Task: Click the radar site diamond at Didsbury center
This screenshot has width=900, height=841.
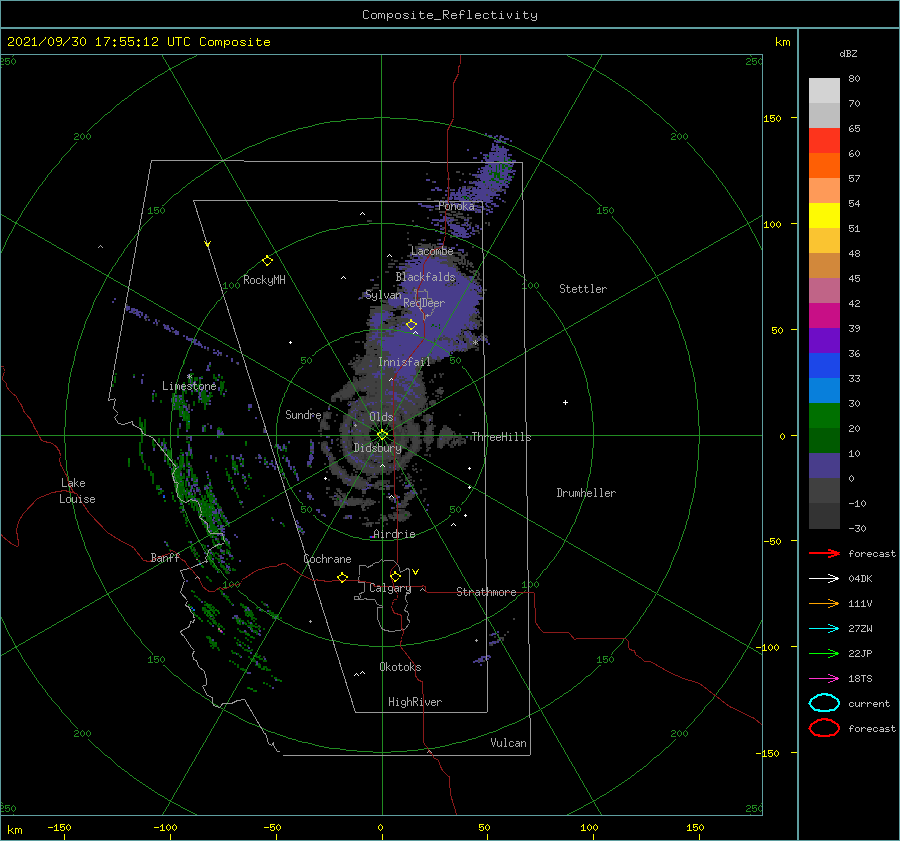Action: [382, 435]
